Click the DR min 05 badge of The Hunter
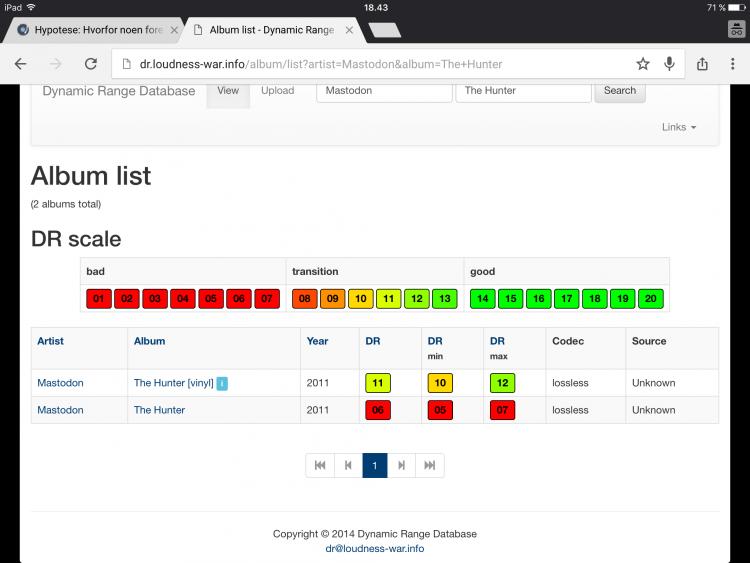The width and height of the screenshot is (750, 563). [x=440, y=410]
